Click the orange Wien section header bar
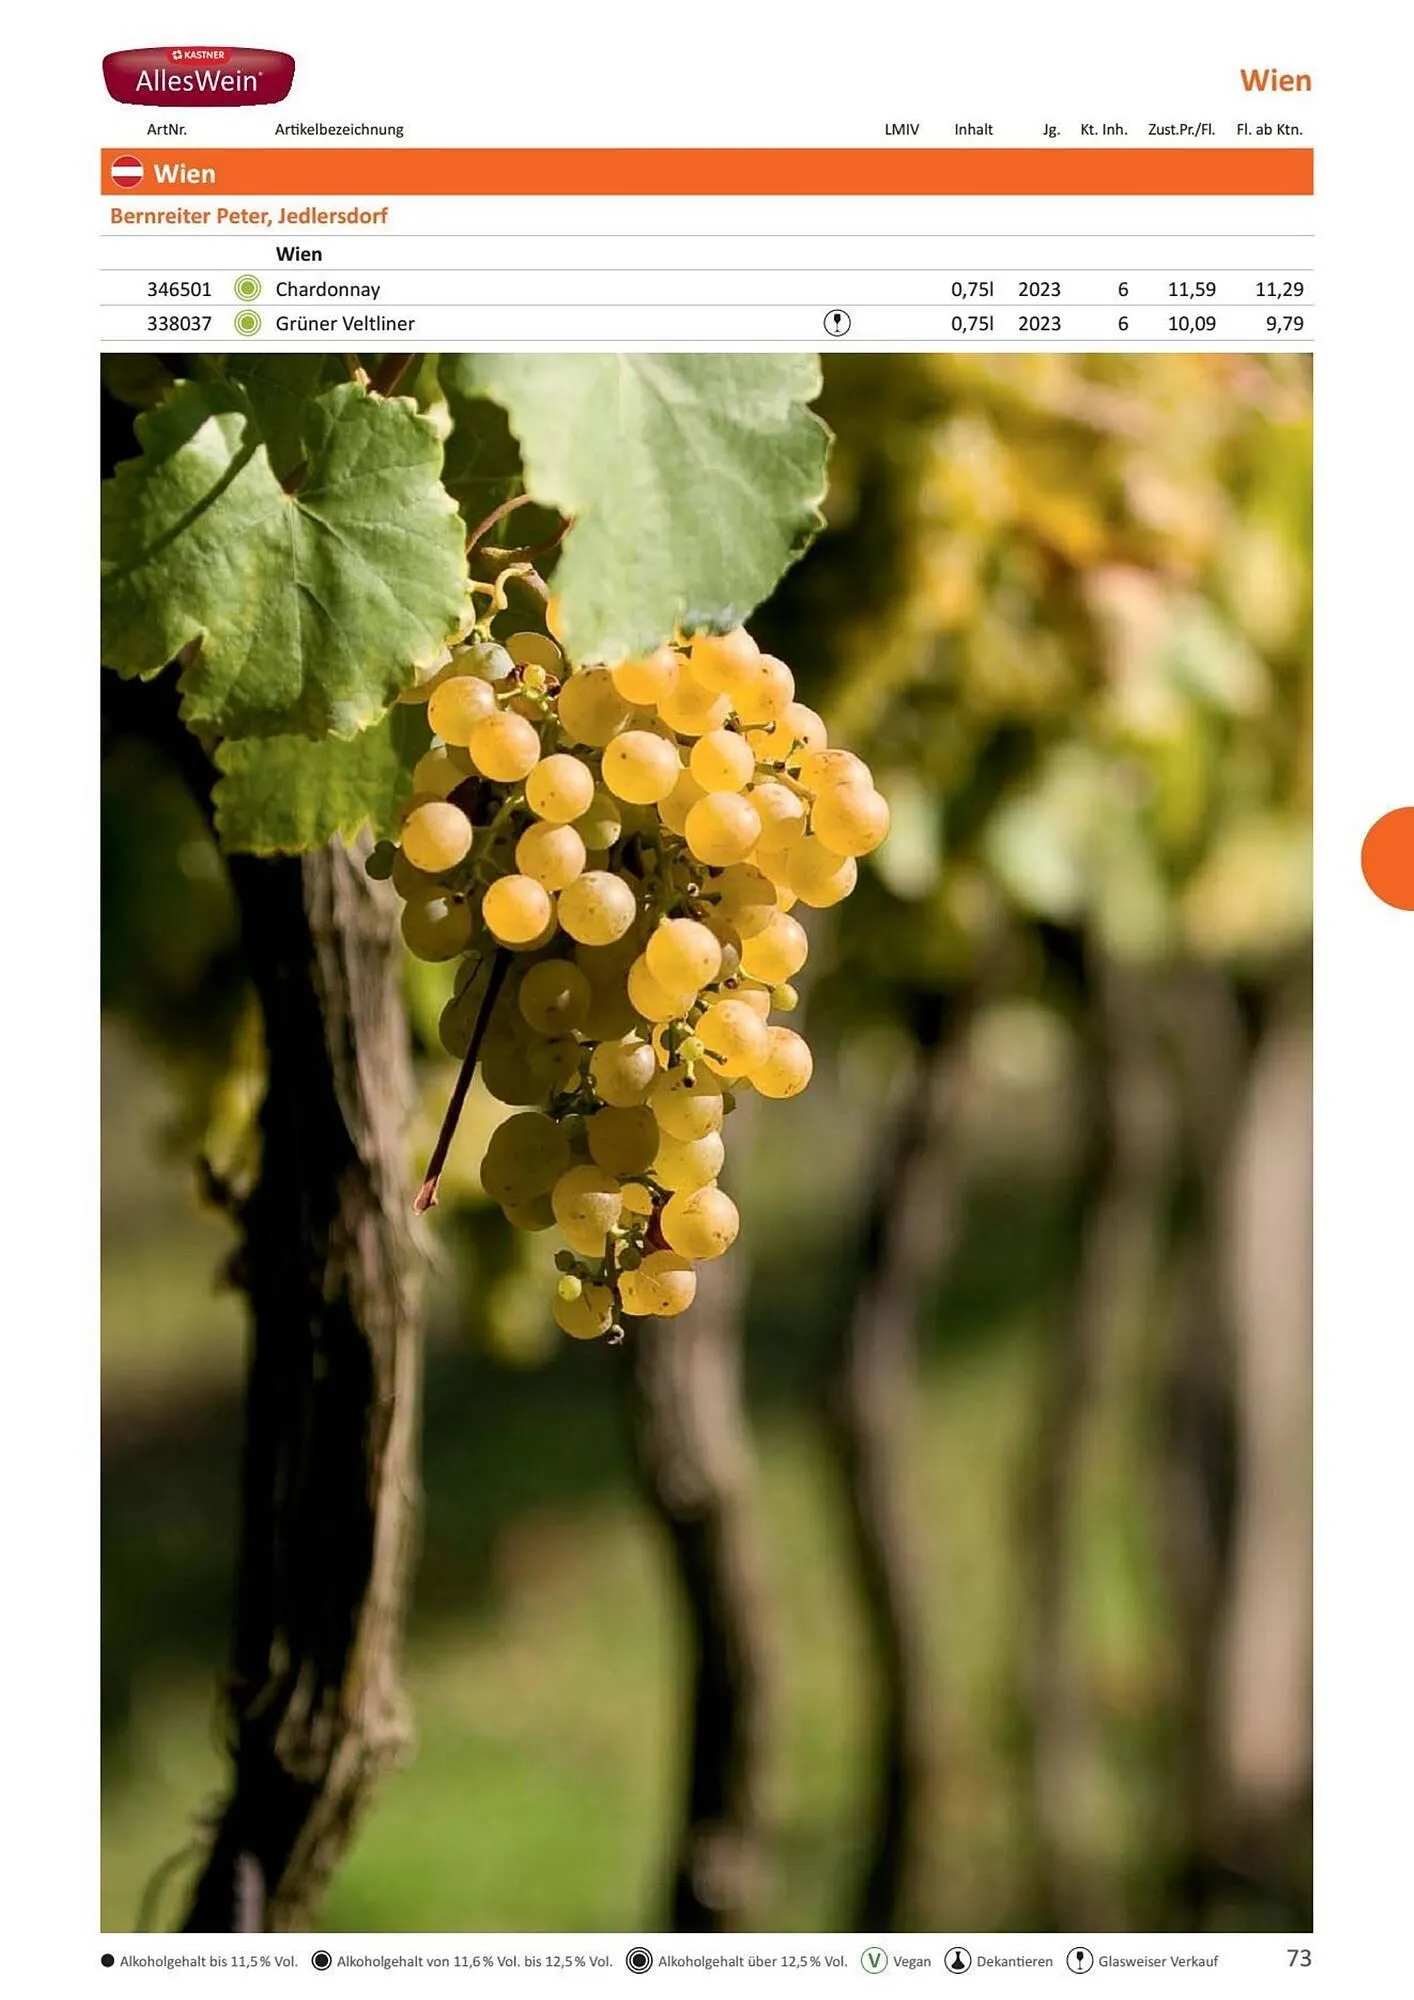The image size is (1414, 2000). [707, 172]
